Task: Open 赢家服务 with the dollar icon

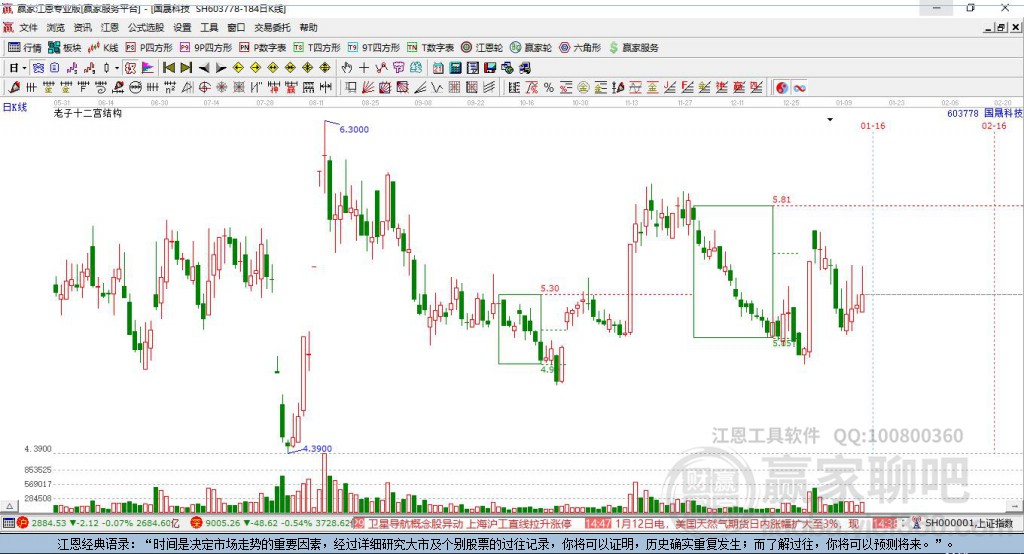Action: pos(633,48)
